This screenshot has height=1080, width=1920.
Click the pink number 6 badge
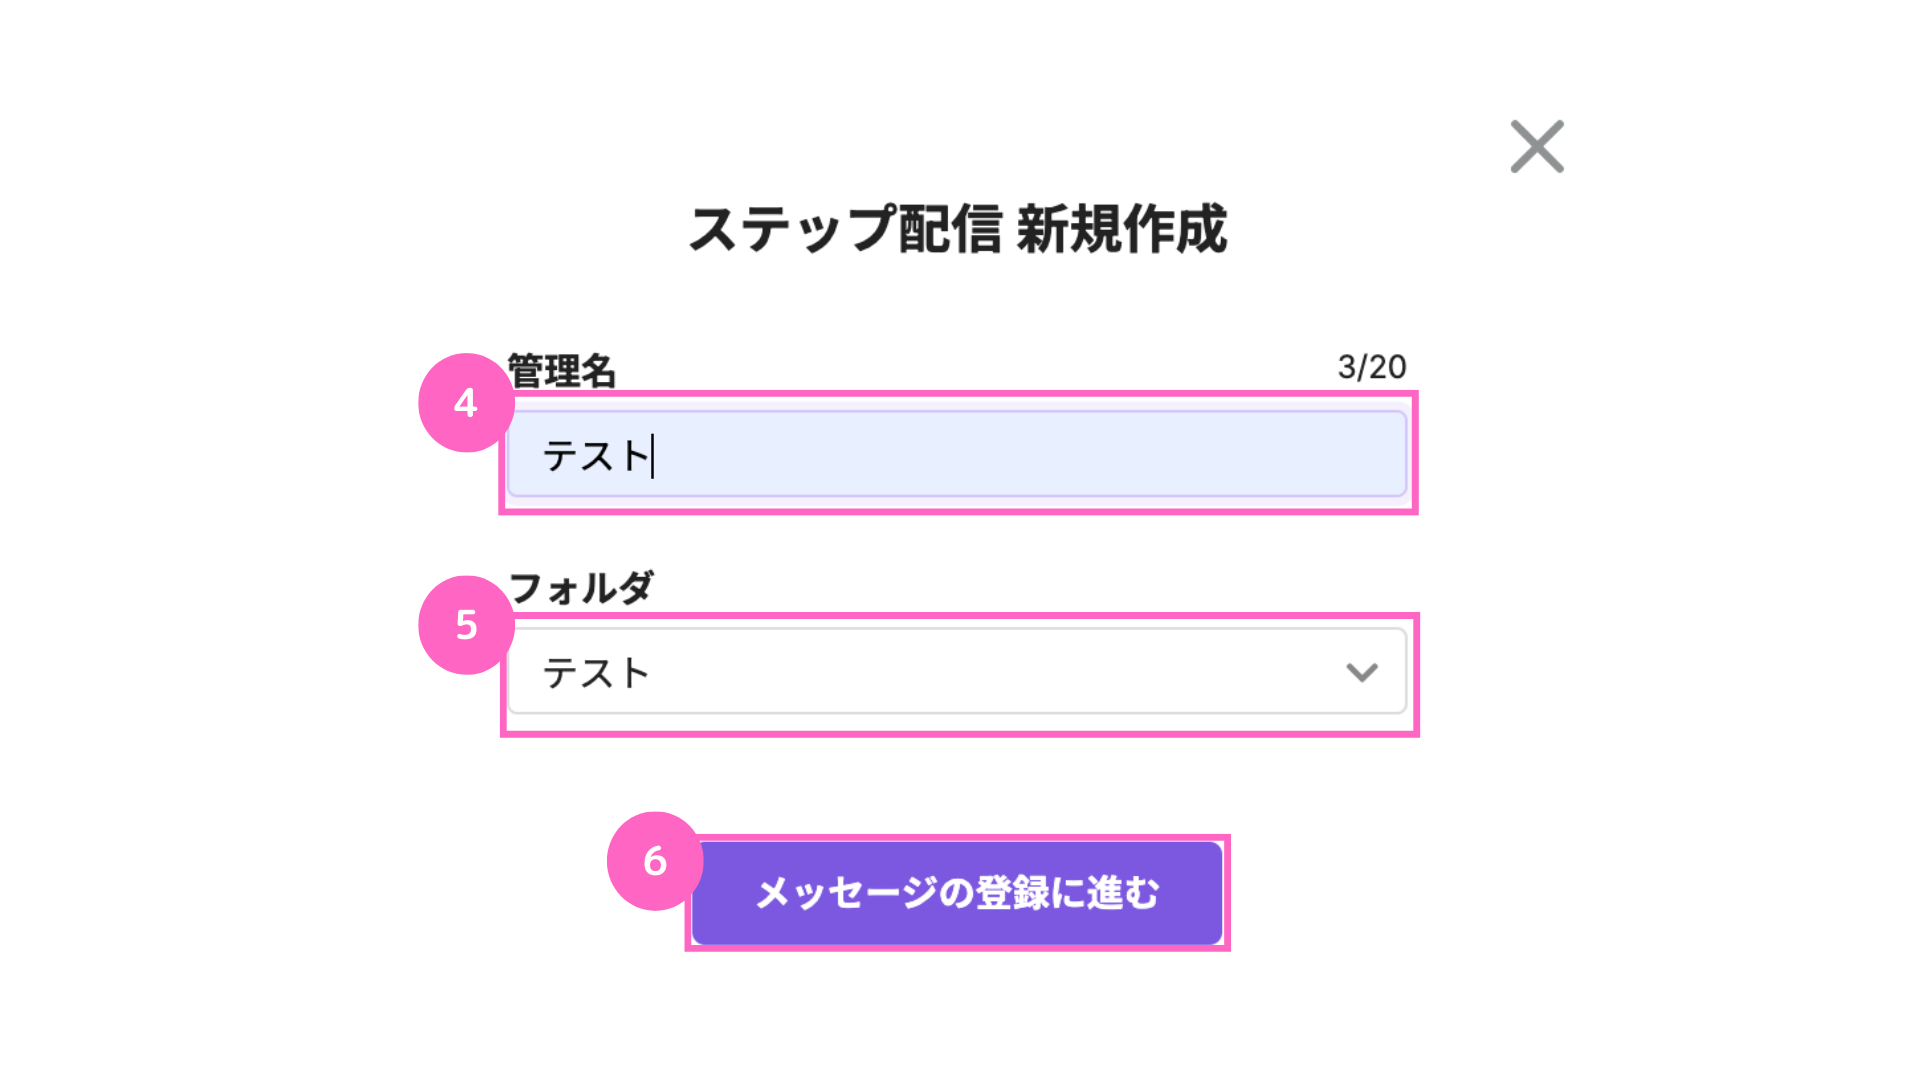coord(655,861)
